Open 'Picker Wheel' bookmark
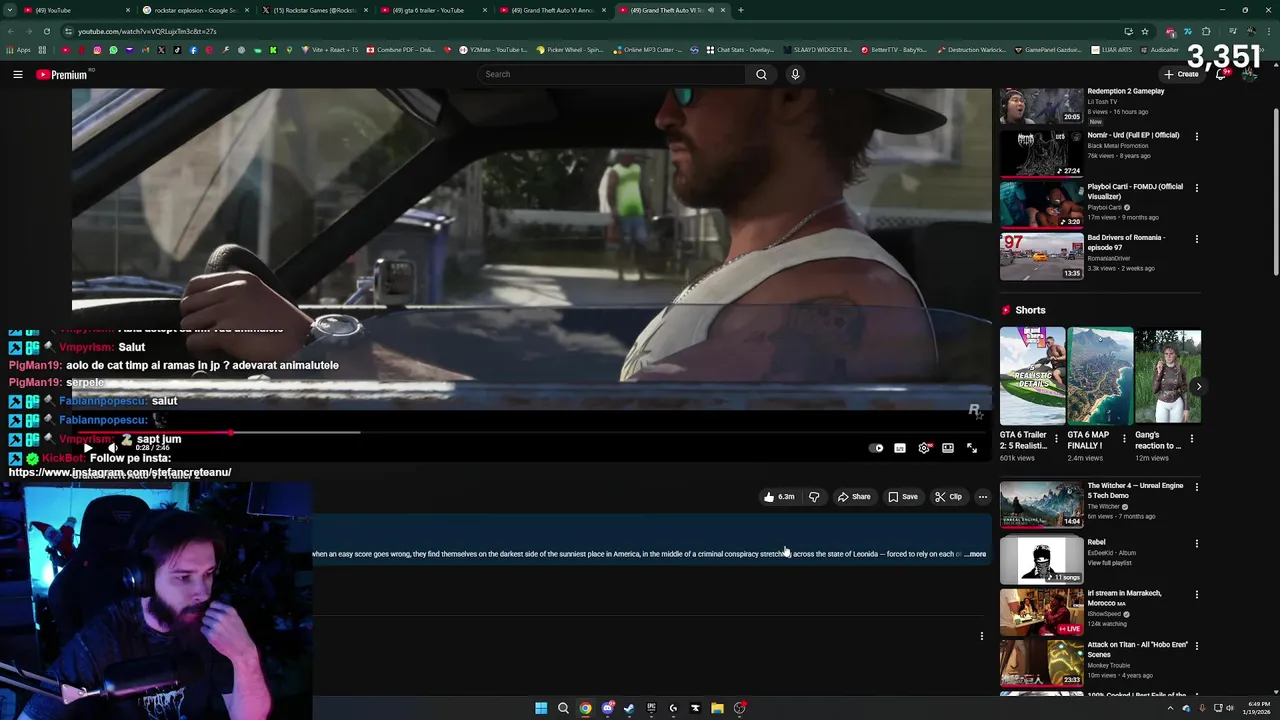The image size is (1280, 720). tap(570, 50)
